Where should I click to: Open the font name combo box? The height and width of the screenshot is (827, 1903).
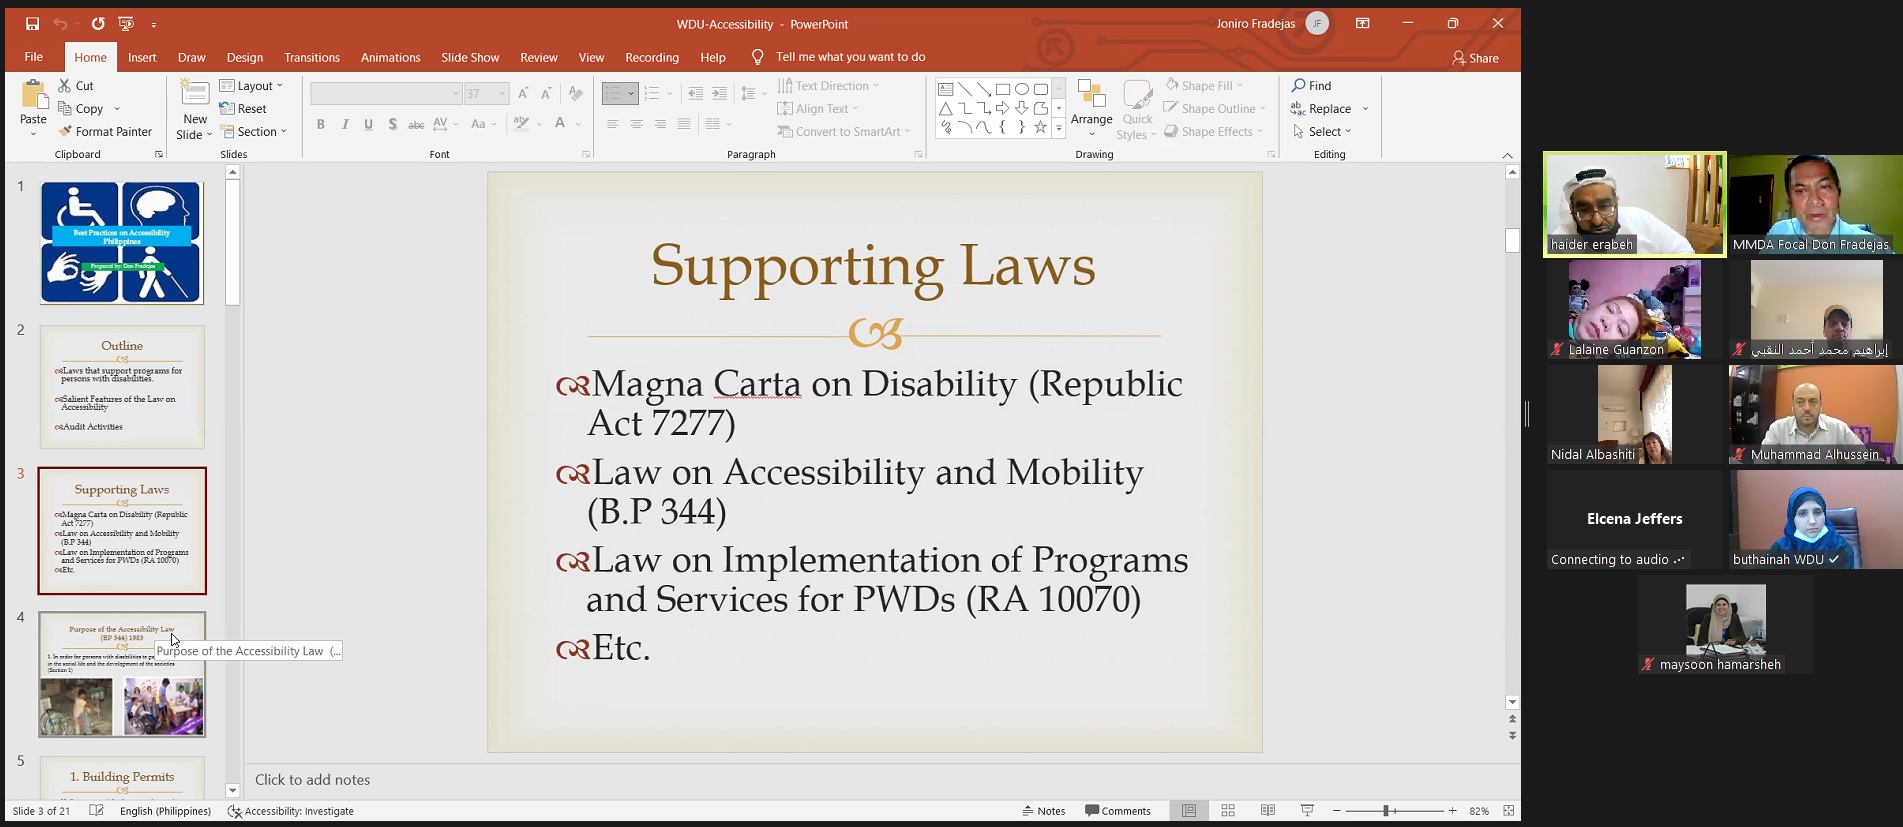[386, 94]
